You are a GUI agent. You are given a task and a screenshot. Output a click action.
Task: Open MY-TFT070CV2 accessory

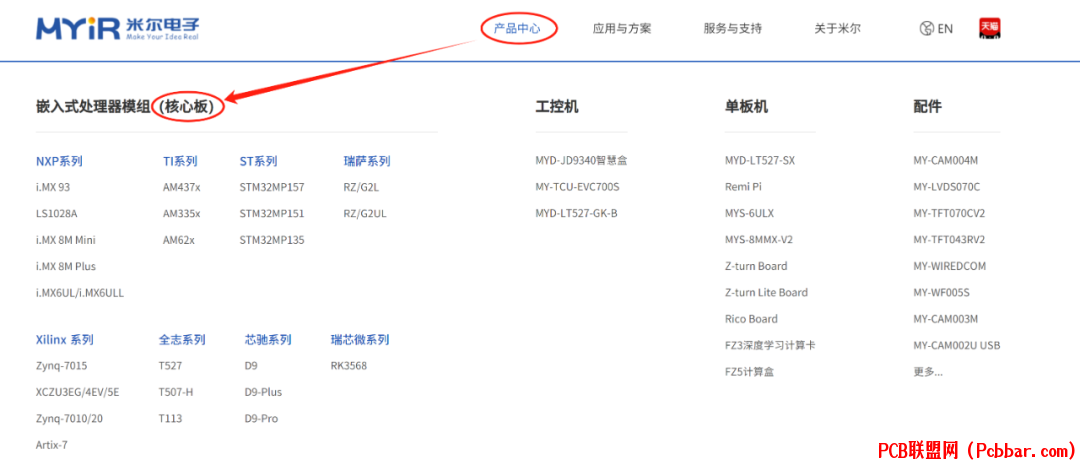pos(949,214)
